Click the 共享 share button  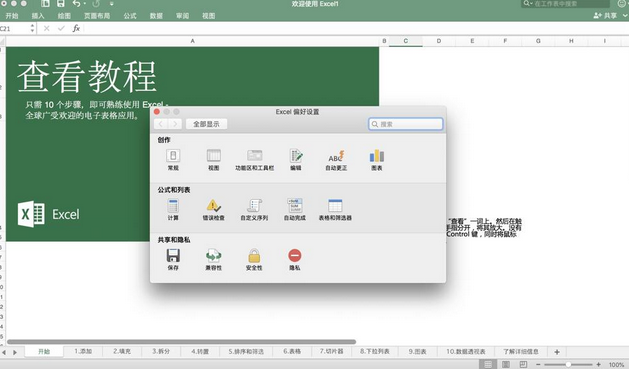605,15
